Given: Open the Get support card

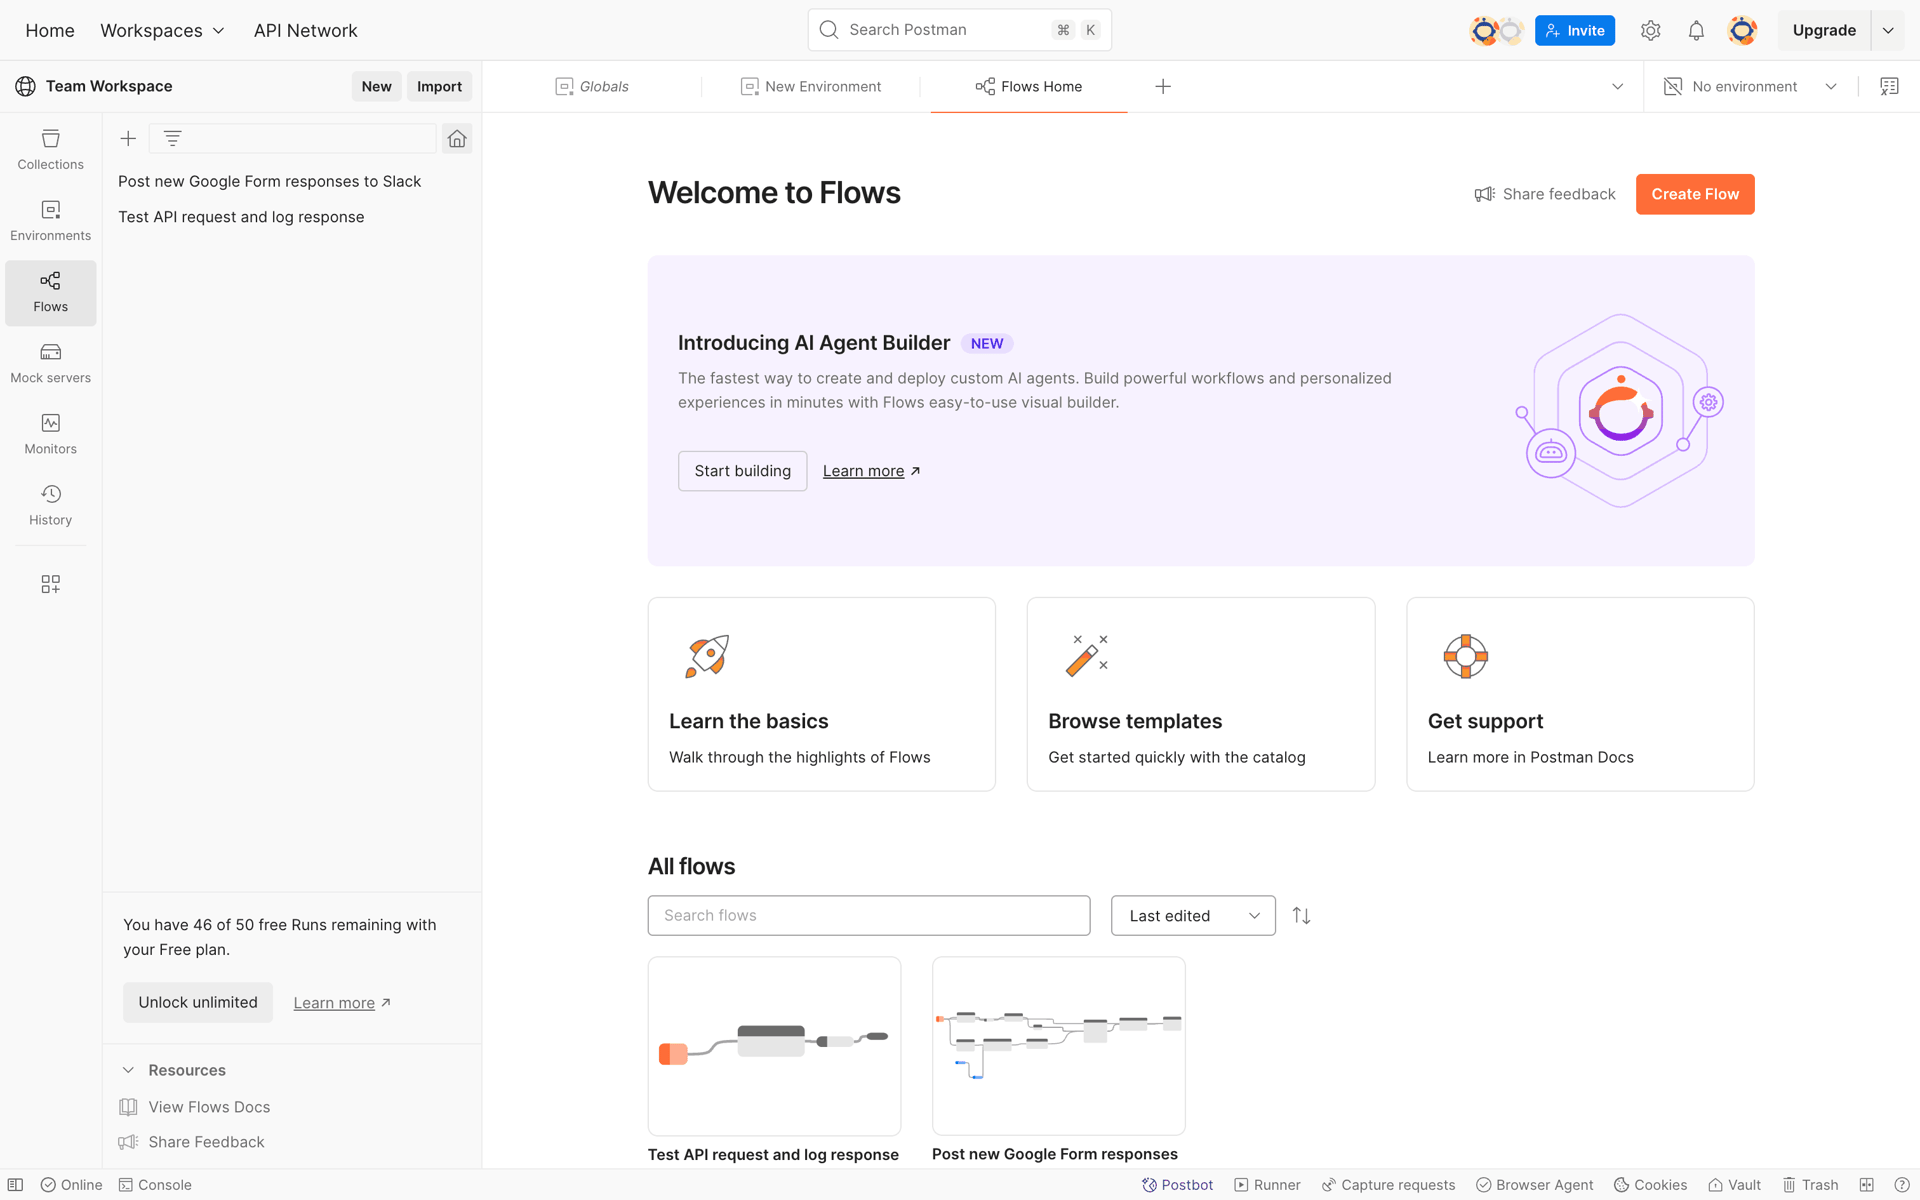Looking at the screenshot, I should (x=1580, y=694).
